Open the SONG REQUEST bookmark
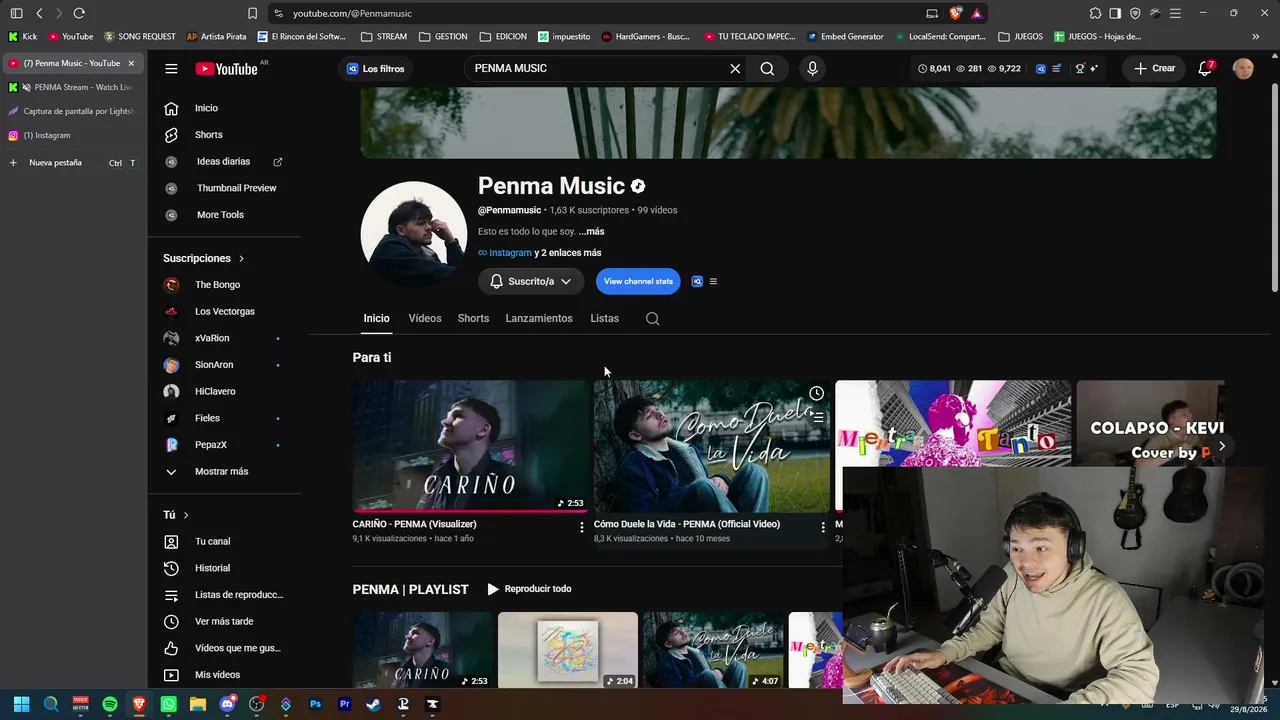Viewport: 1280px width, 720px height. click(x=140, y=37)
